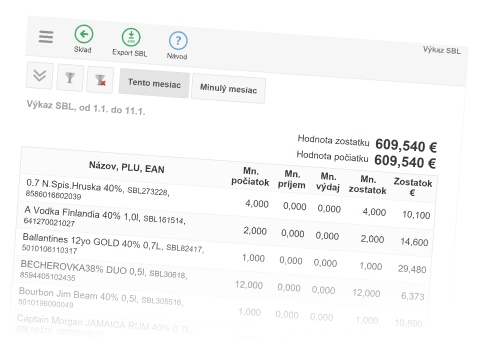Screen dimensions: 480x360
Task: Expand the double-chevron collapse button
Action: [40, 75]
